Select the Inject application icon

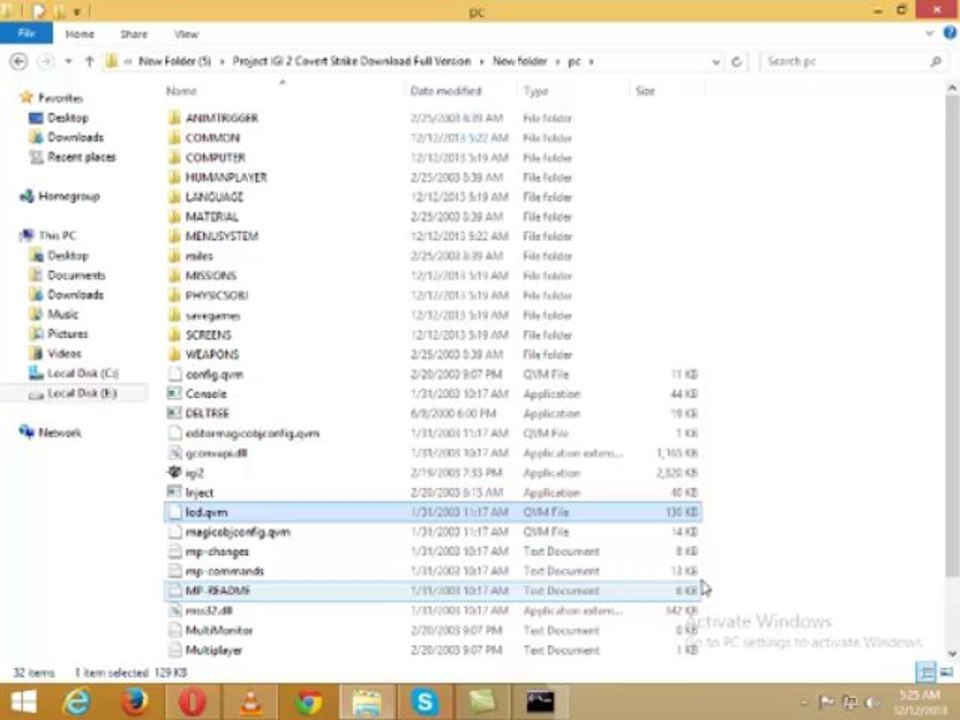[x=174, y=492]
